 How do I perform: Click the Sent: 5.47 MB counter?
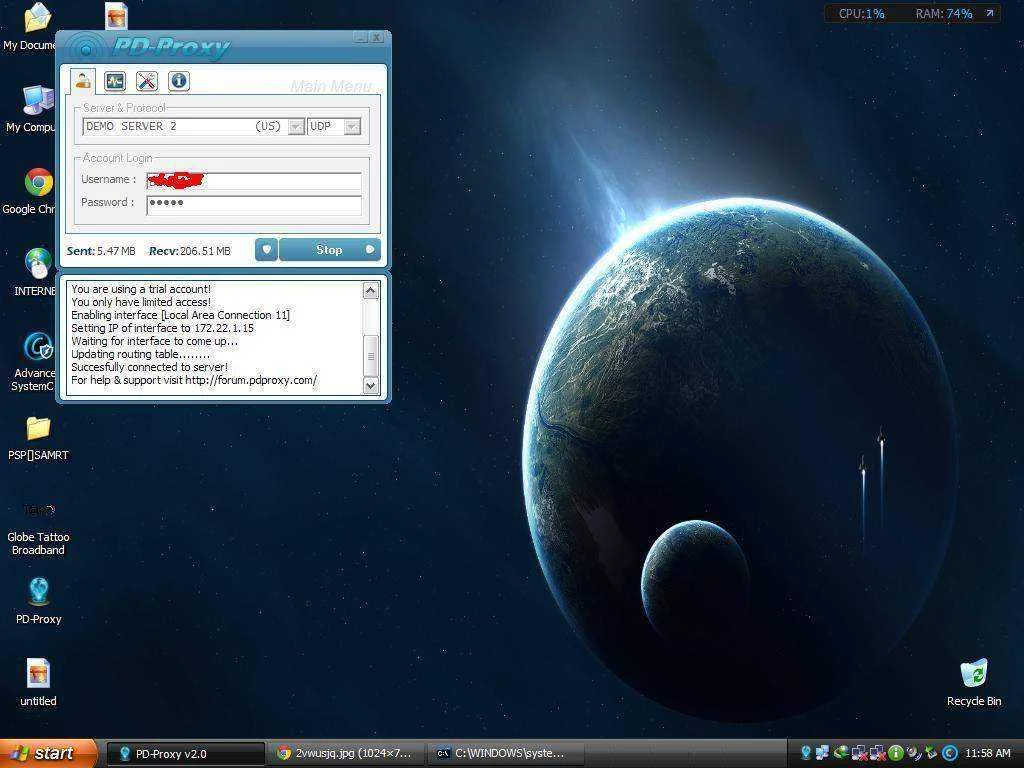point(101,251)
